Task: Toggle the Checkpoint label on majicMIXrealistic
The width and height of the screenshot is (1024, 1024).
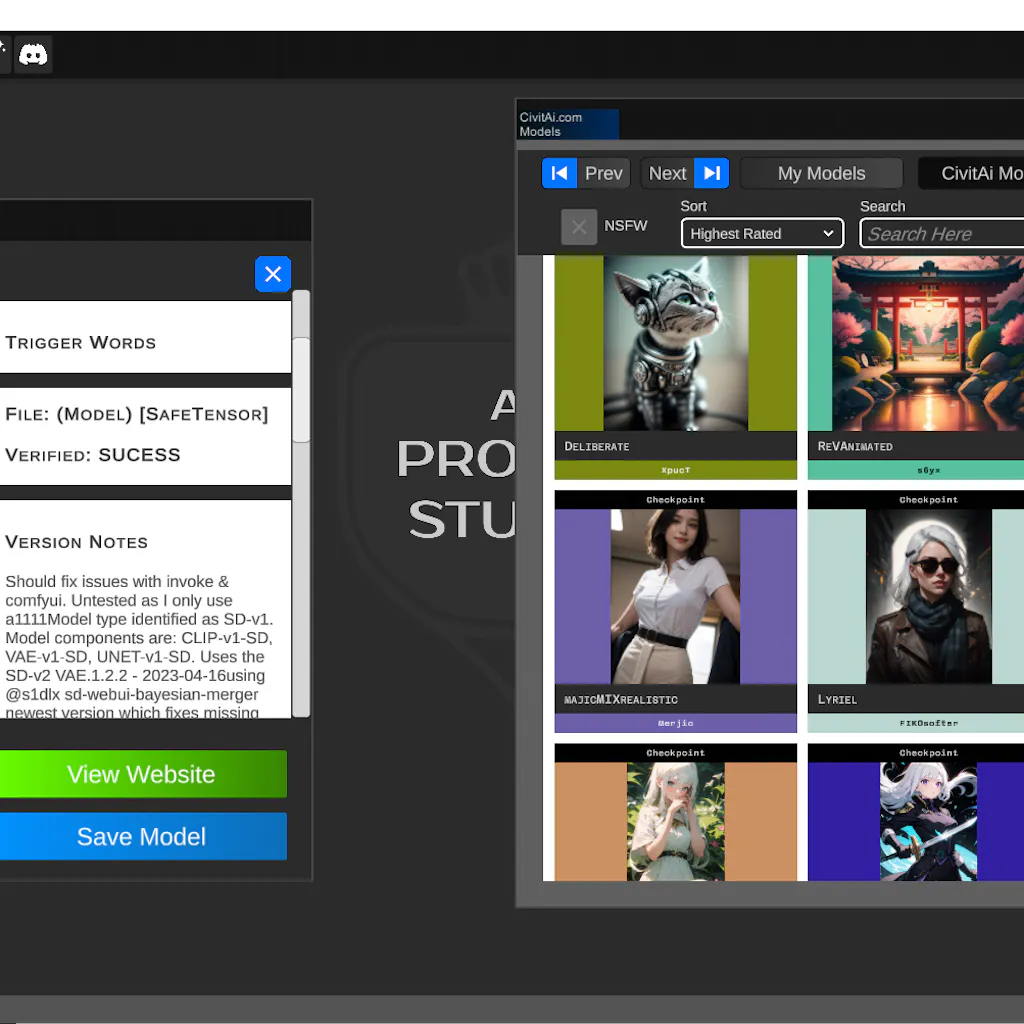Action: [675, 499]
